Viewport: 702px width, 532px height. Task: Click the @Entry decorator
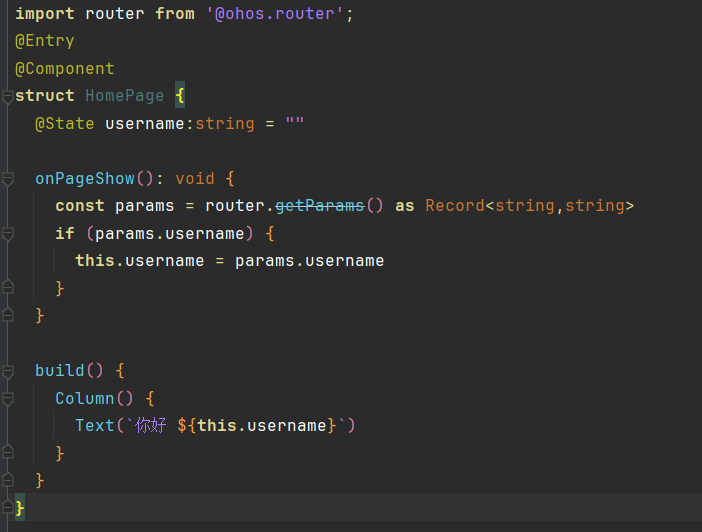45,41
